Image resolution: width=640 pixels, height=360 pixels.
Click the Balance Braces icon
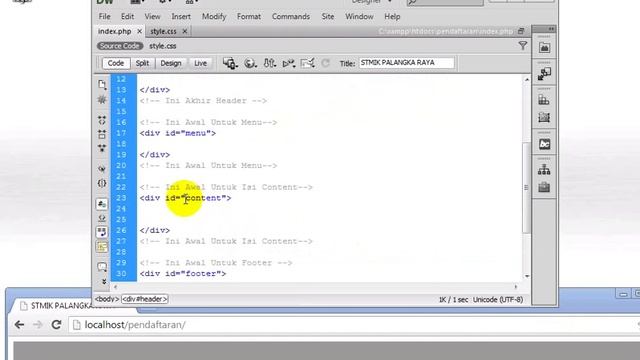click(x=102, y=183)
